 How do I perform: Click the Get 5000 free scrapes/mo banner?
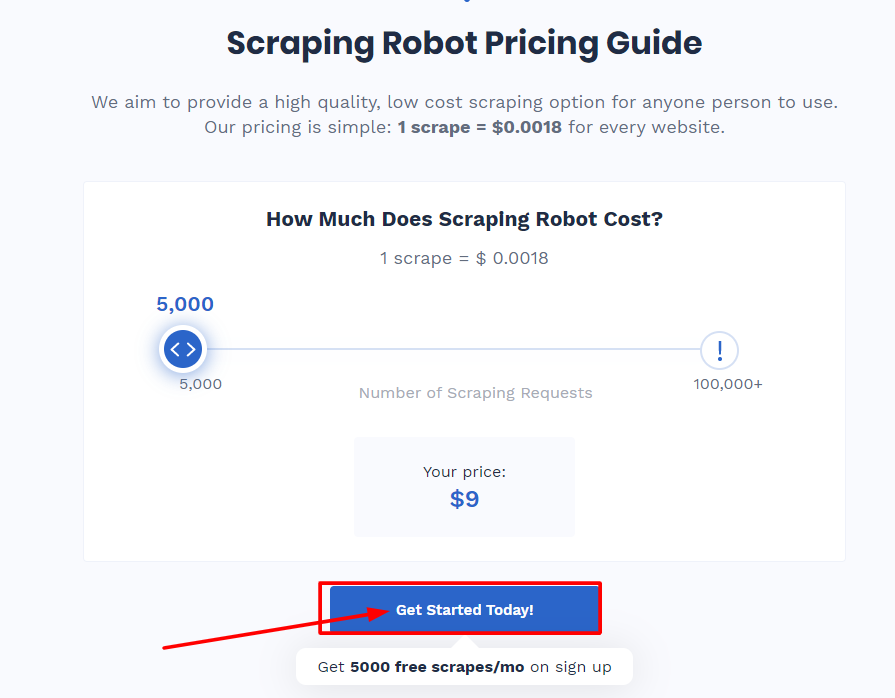point(463,666)
